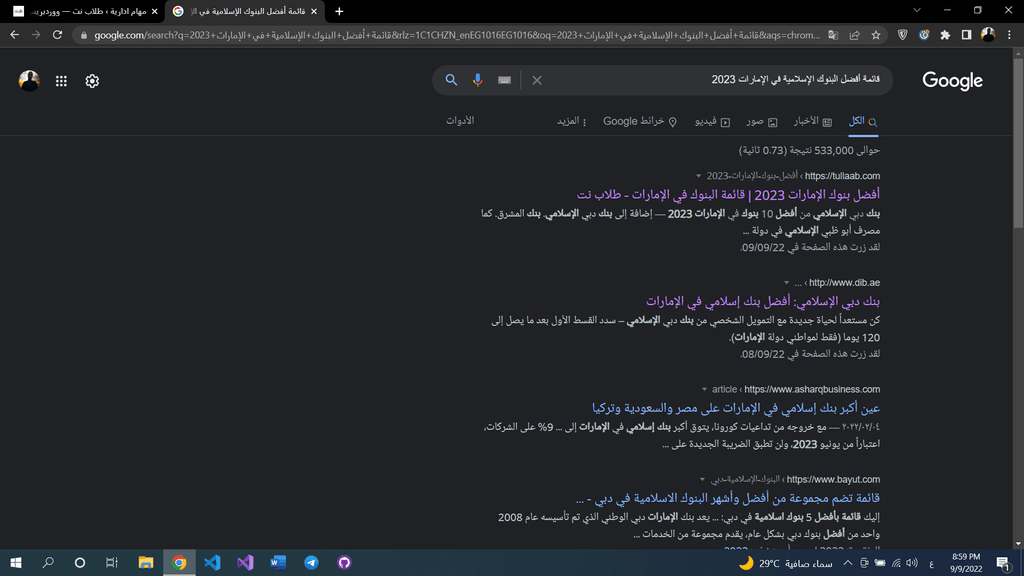The width and height of the screenshot is (1024, 576).
Task: Click the Google search magnifier icon
Action: [x=451, y=80]
